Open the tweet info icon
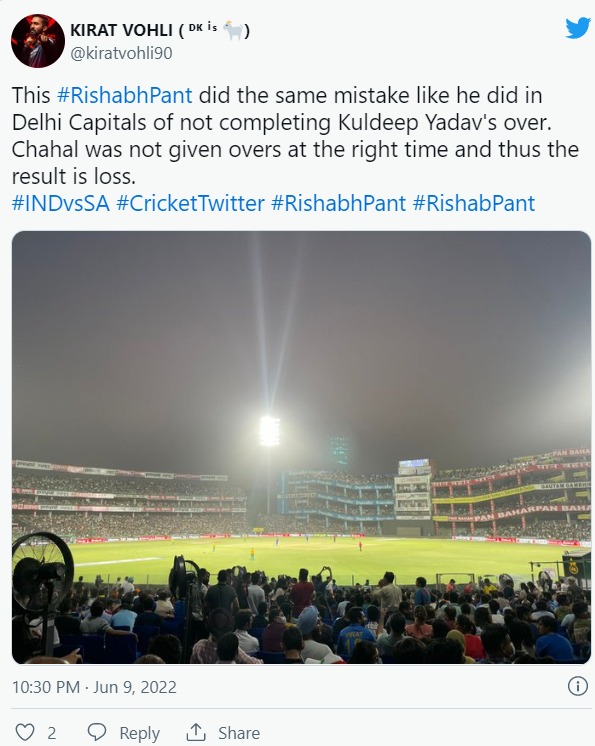Screen dimensions: 595x746 578,686
